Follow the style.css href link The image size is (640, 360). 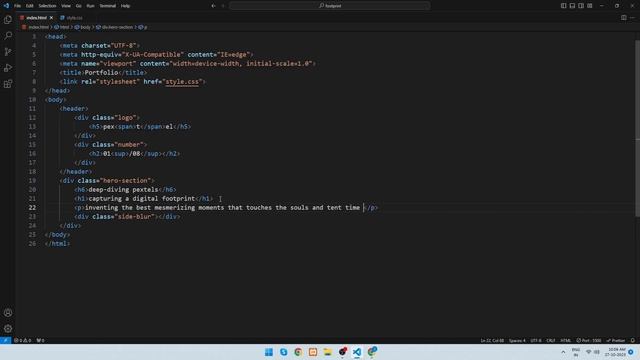(182, 82)
